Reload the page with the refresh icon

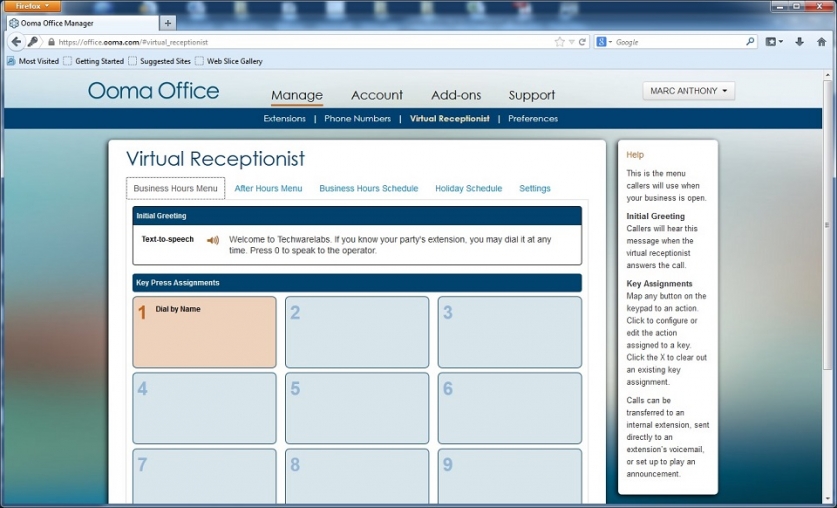point(582,42)
